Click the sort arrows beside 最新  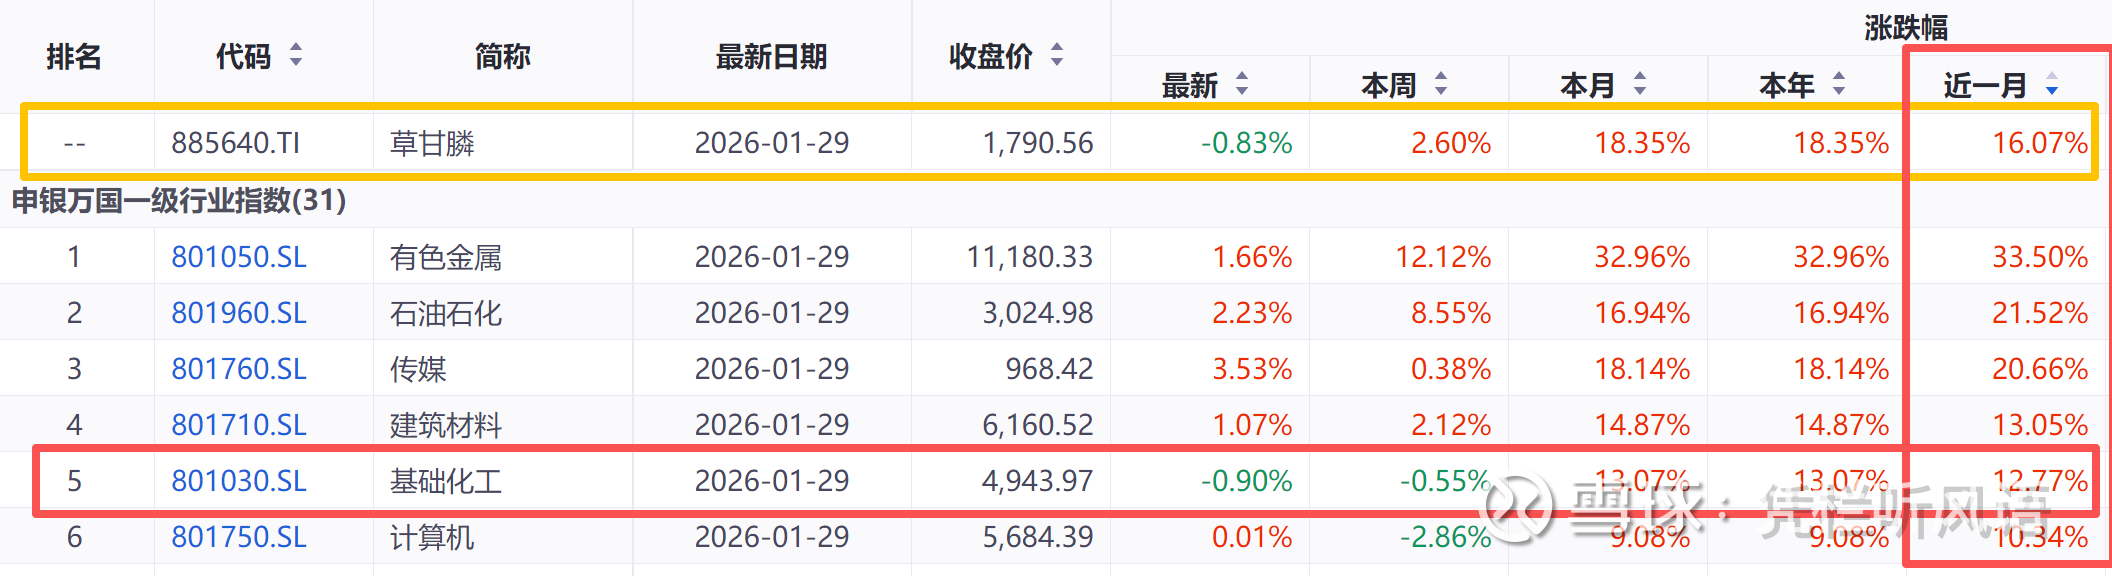(x=1242, y=84)
